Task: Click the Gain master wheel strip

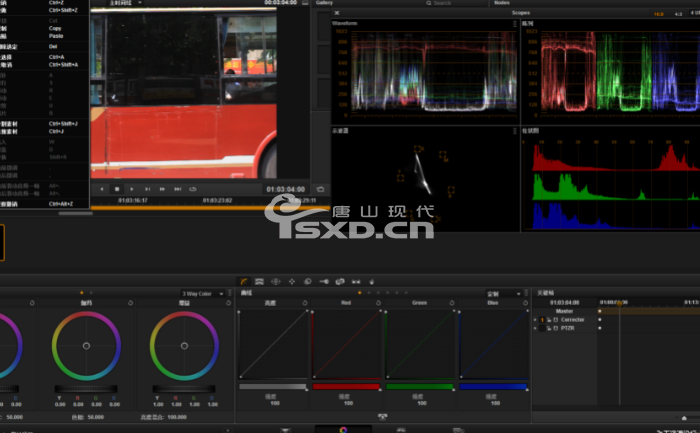Action: (x=183, y=389)
